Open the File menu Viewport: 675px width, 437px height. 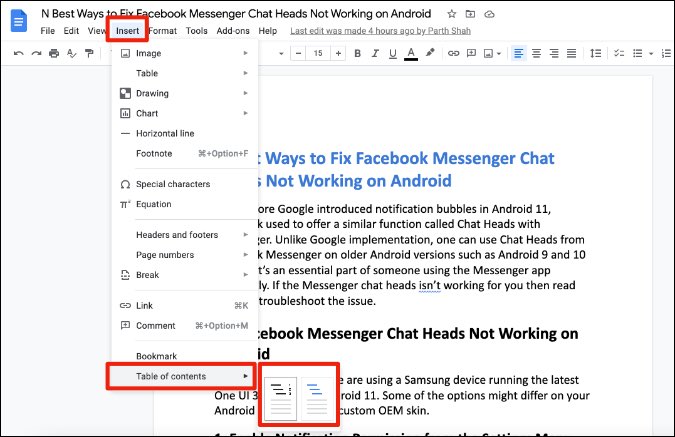47,31
